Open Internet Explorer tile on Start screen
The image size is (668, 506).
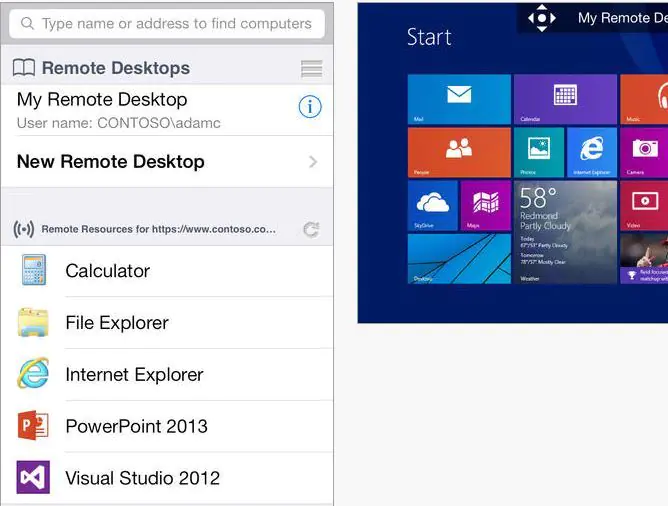click(592, 152)
